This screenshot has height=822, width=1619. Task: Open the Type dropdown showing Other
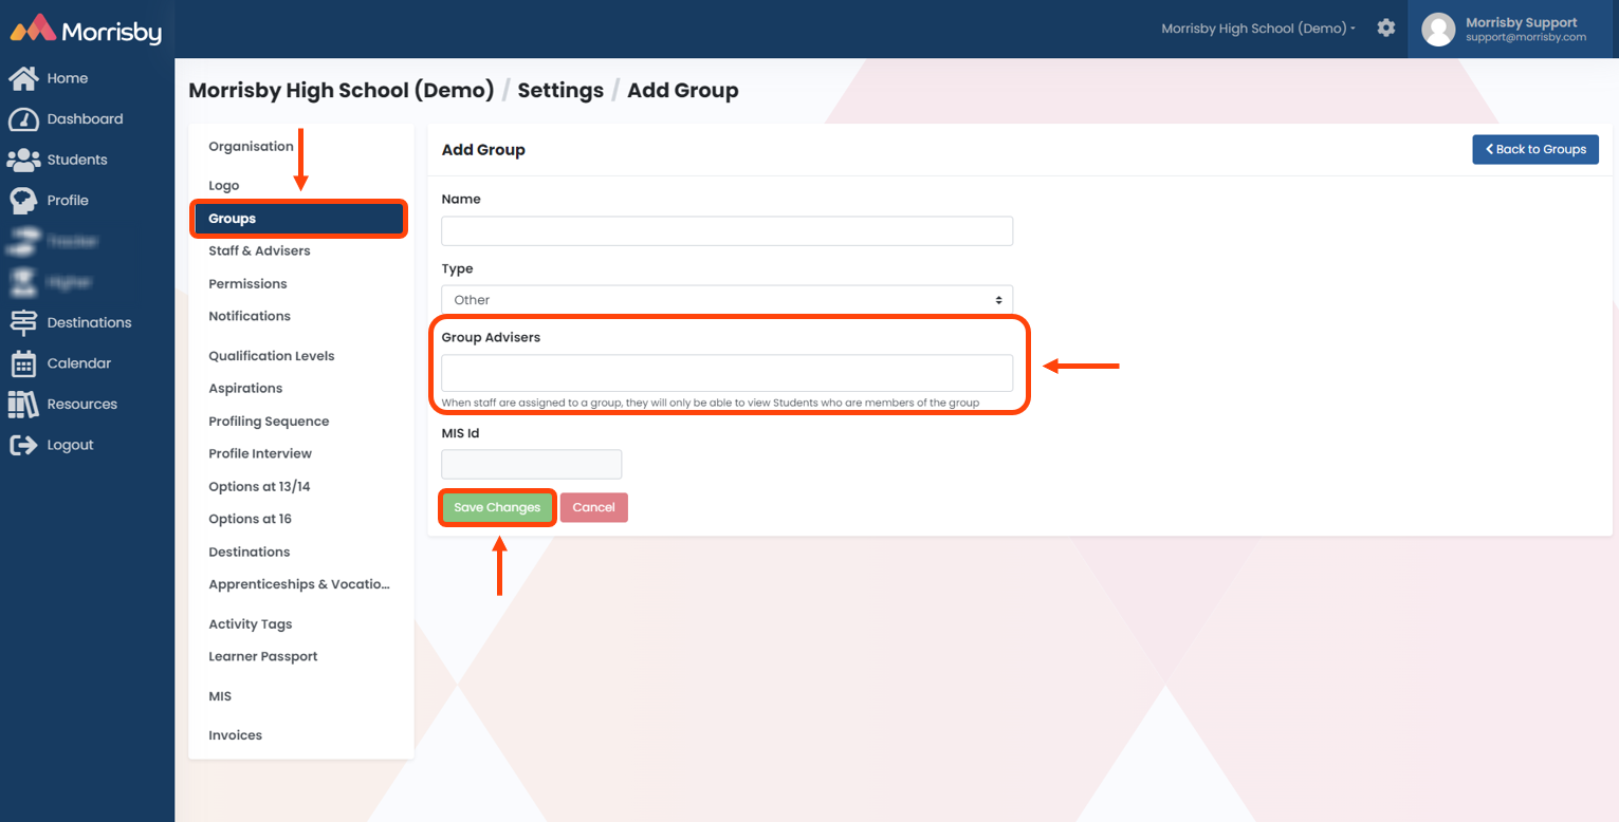[727, 300]
